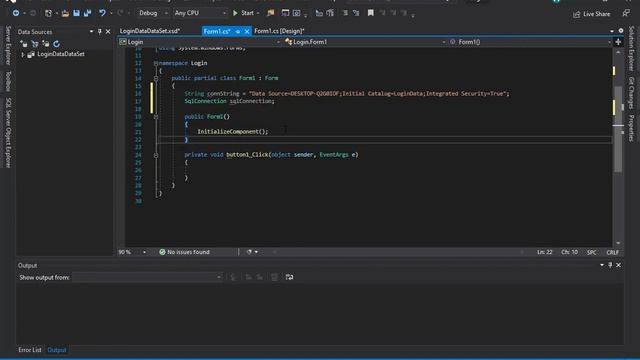Click Edit DataSet with Designer icon

[x=35, y=44]
